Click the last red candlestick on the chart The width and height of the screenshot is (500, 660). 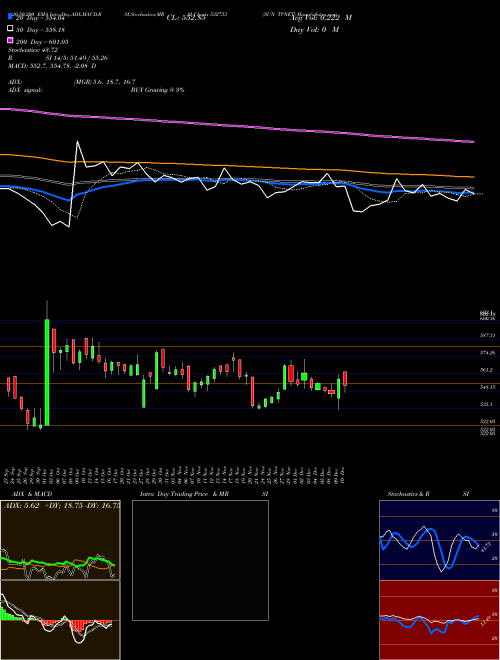coord(345,378)
